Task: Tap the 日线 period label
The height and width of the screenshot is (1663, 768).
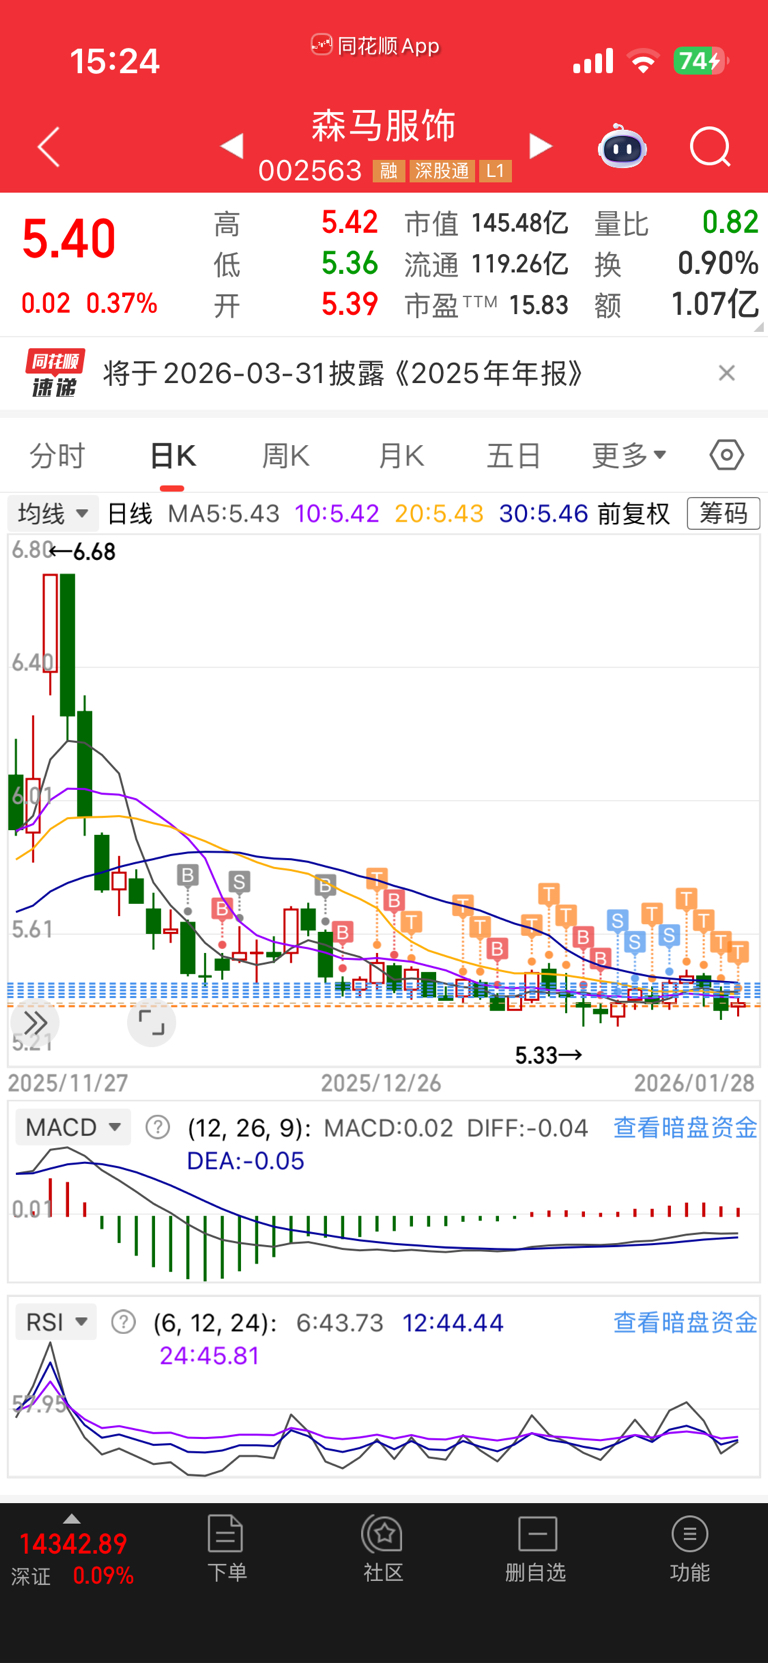Action: coord(130,513)
